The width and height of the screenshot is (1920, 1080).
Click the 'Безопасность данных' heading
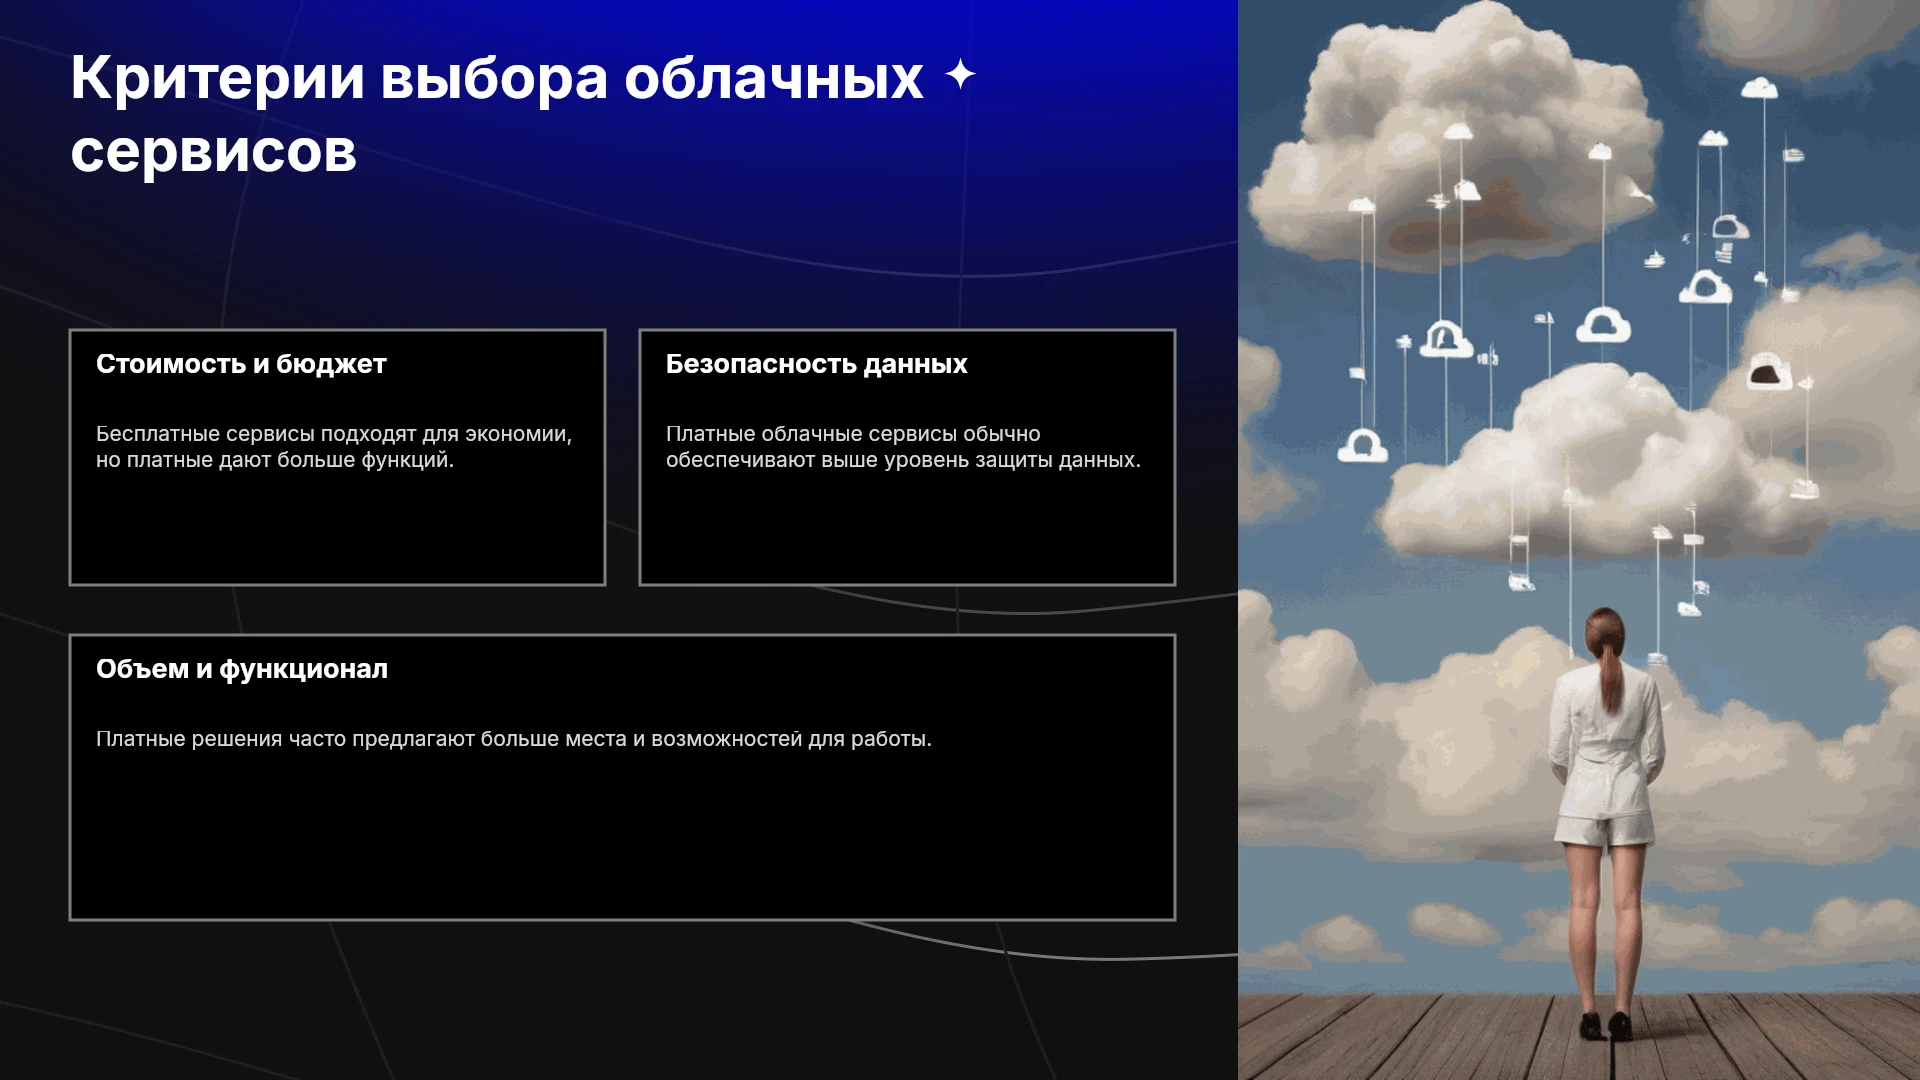pyautogui.click(x=816, y=364)
